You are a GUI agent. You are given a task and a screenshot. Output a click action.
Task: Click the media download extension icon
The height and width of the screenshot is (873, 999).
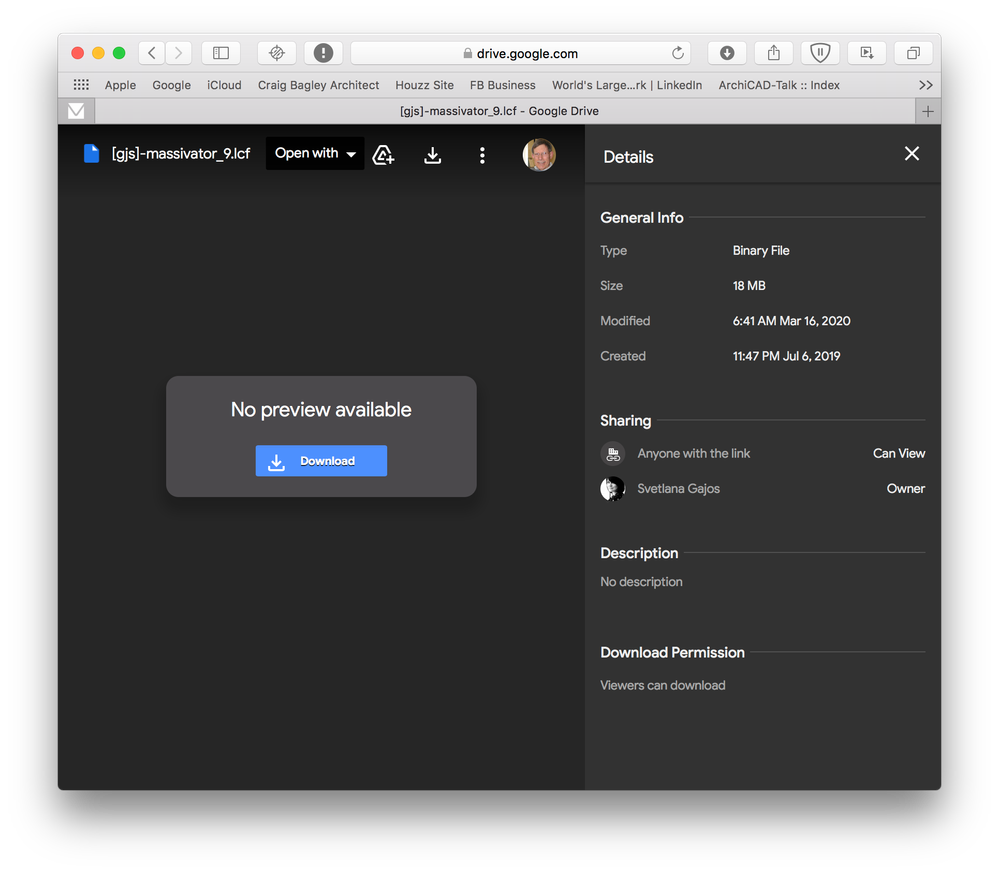866,53
